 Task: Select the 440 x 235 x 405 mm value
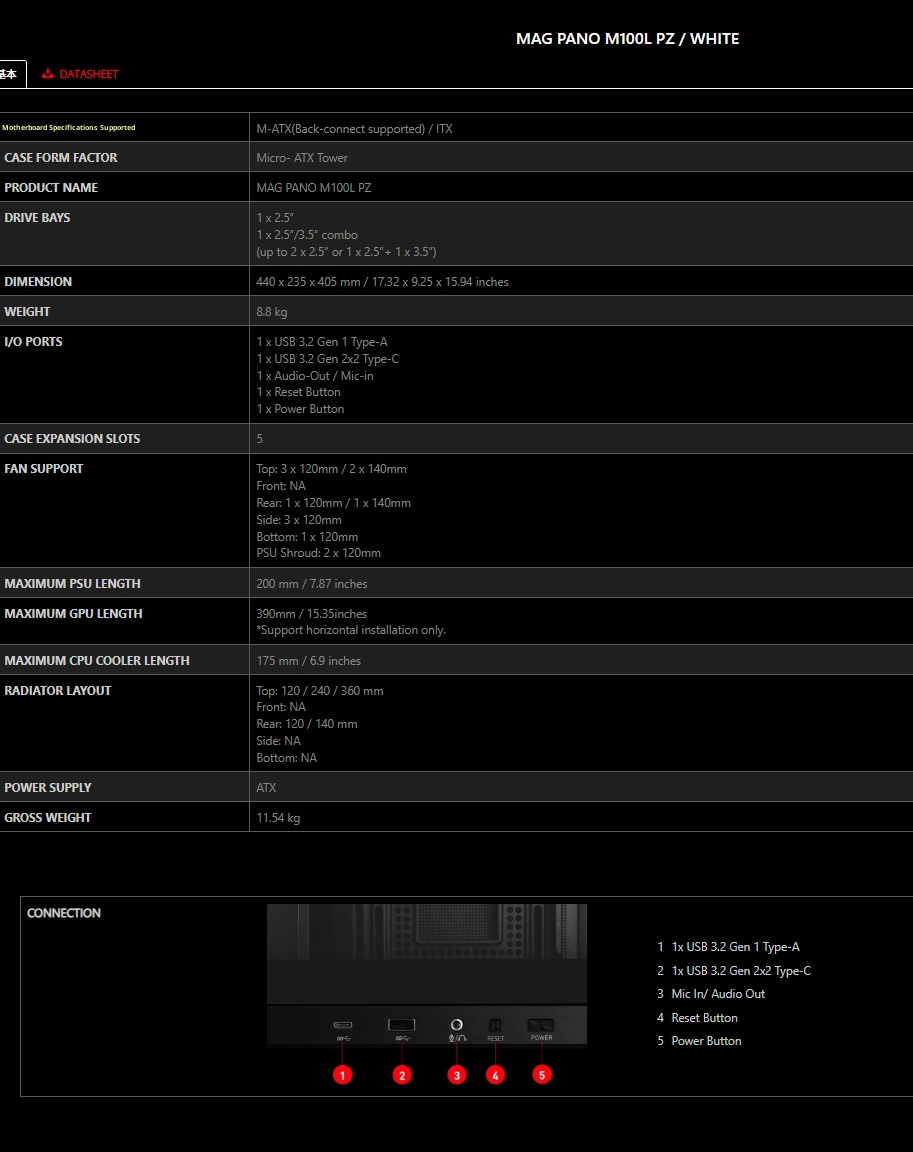tap(382, 282)
